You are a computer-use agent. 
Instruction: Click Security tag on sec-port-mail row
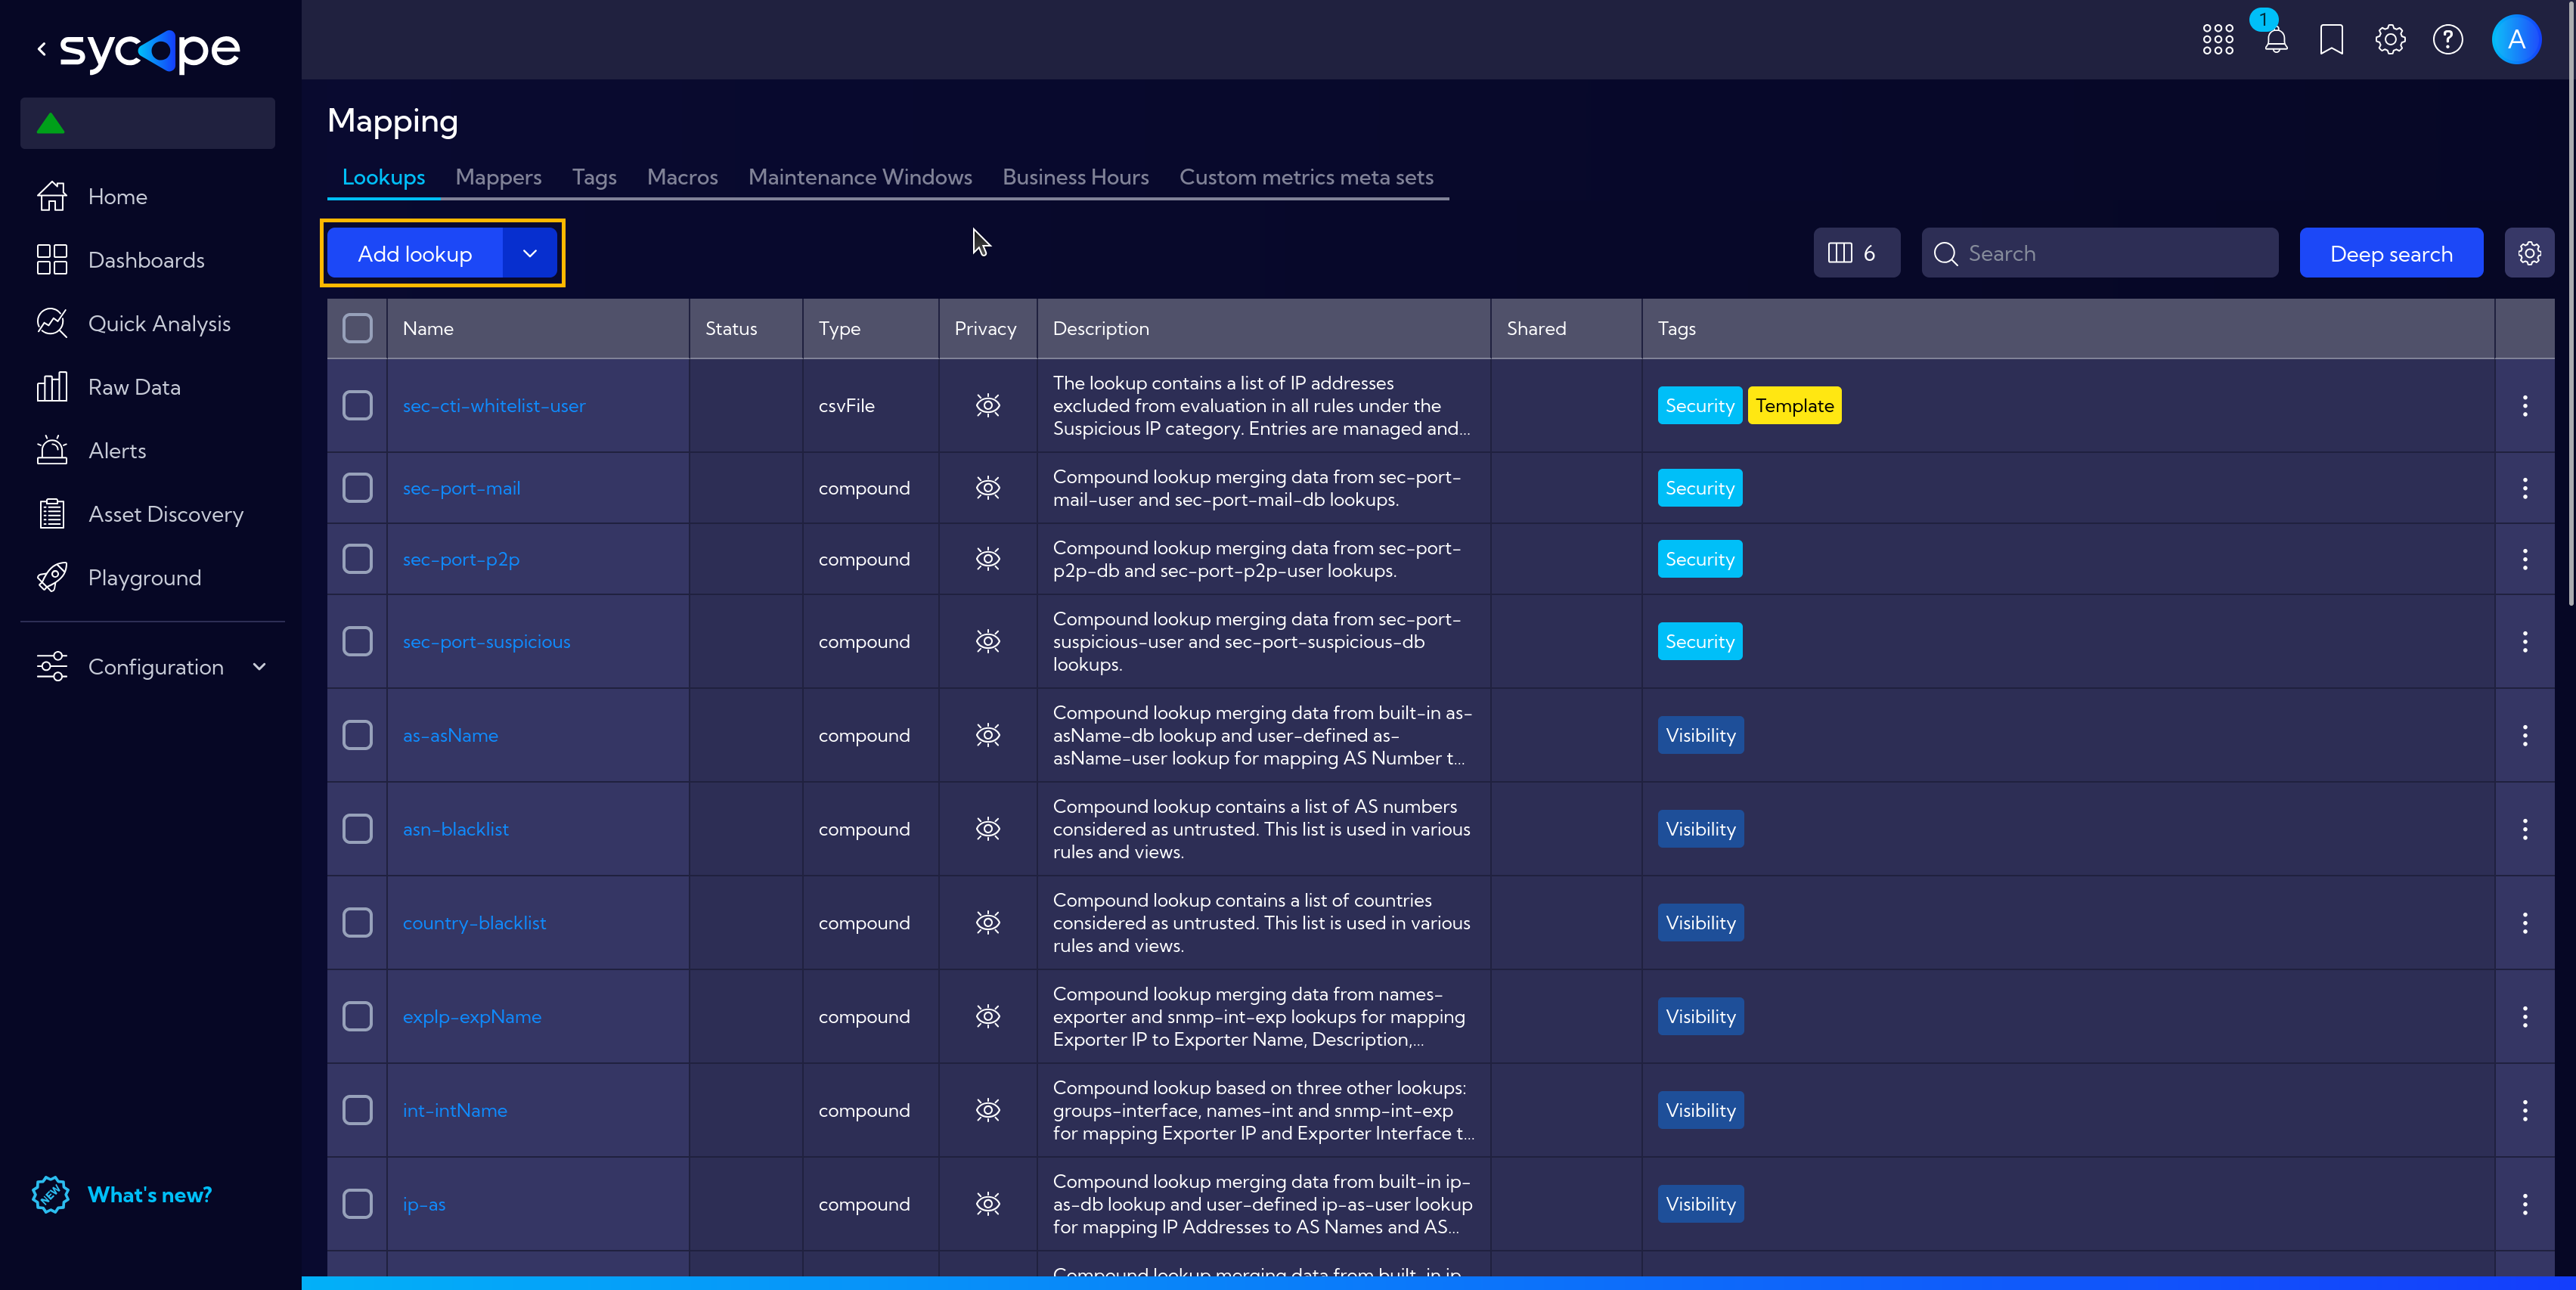click(x=1699, y=488)
